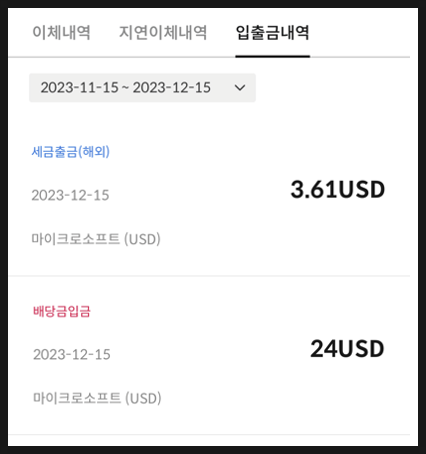The width and height of the screenshot is (426, 454).
Task: Select the 24USD dividend amount
Action: pyautogui.click(x=347, y=349)
